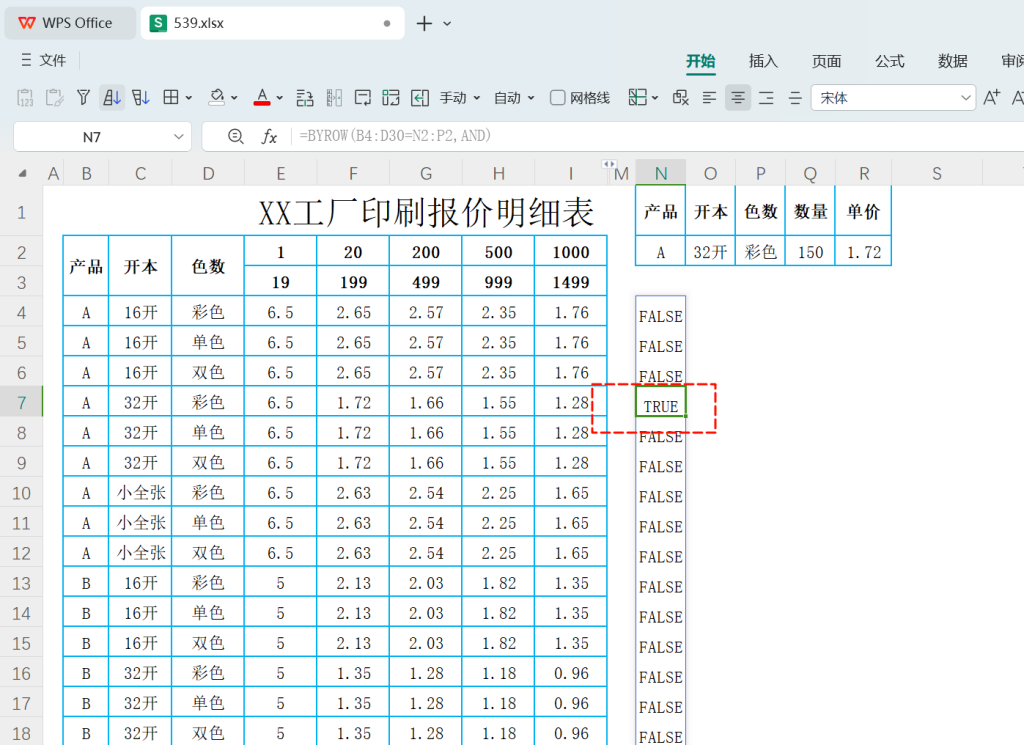Open the freeze panes dropdown arrow
Image resolution: width=1024 pixels, height=745 pixels.
point(655,98)
